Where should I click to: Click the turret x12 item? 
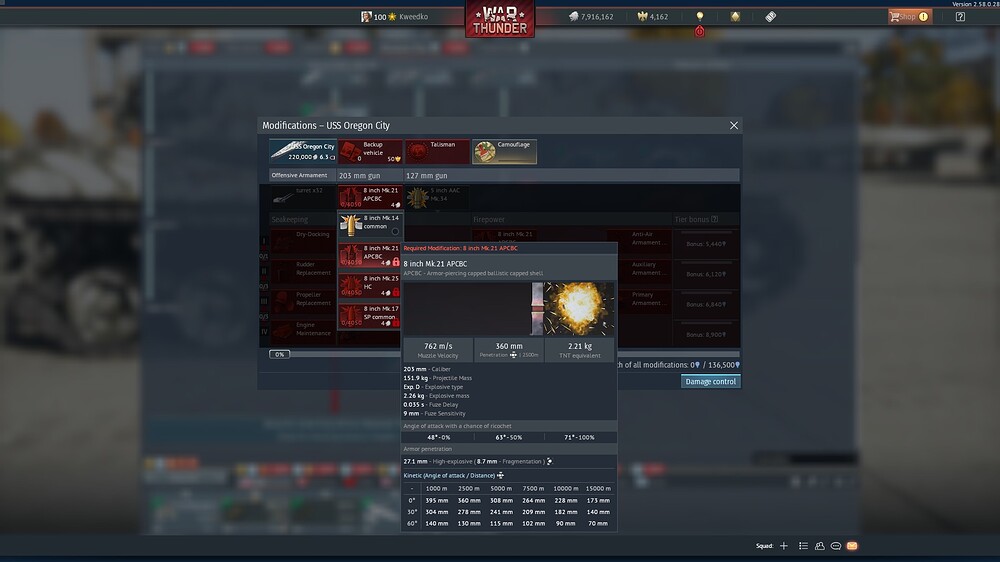(303, 197)
